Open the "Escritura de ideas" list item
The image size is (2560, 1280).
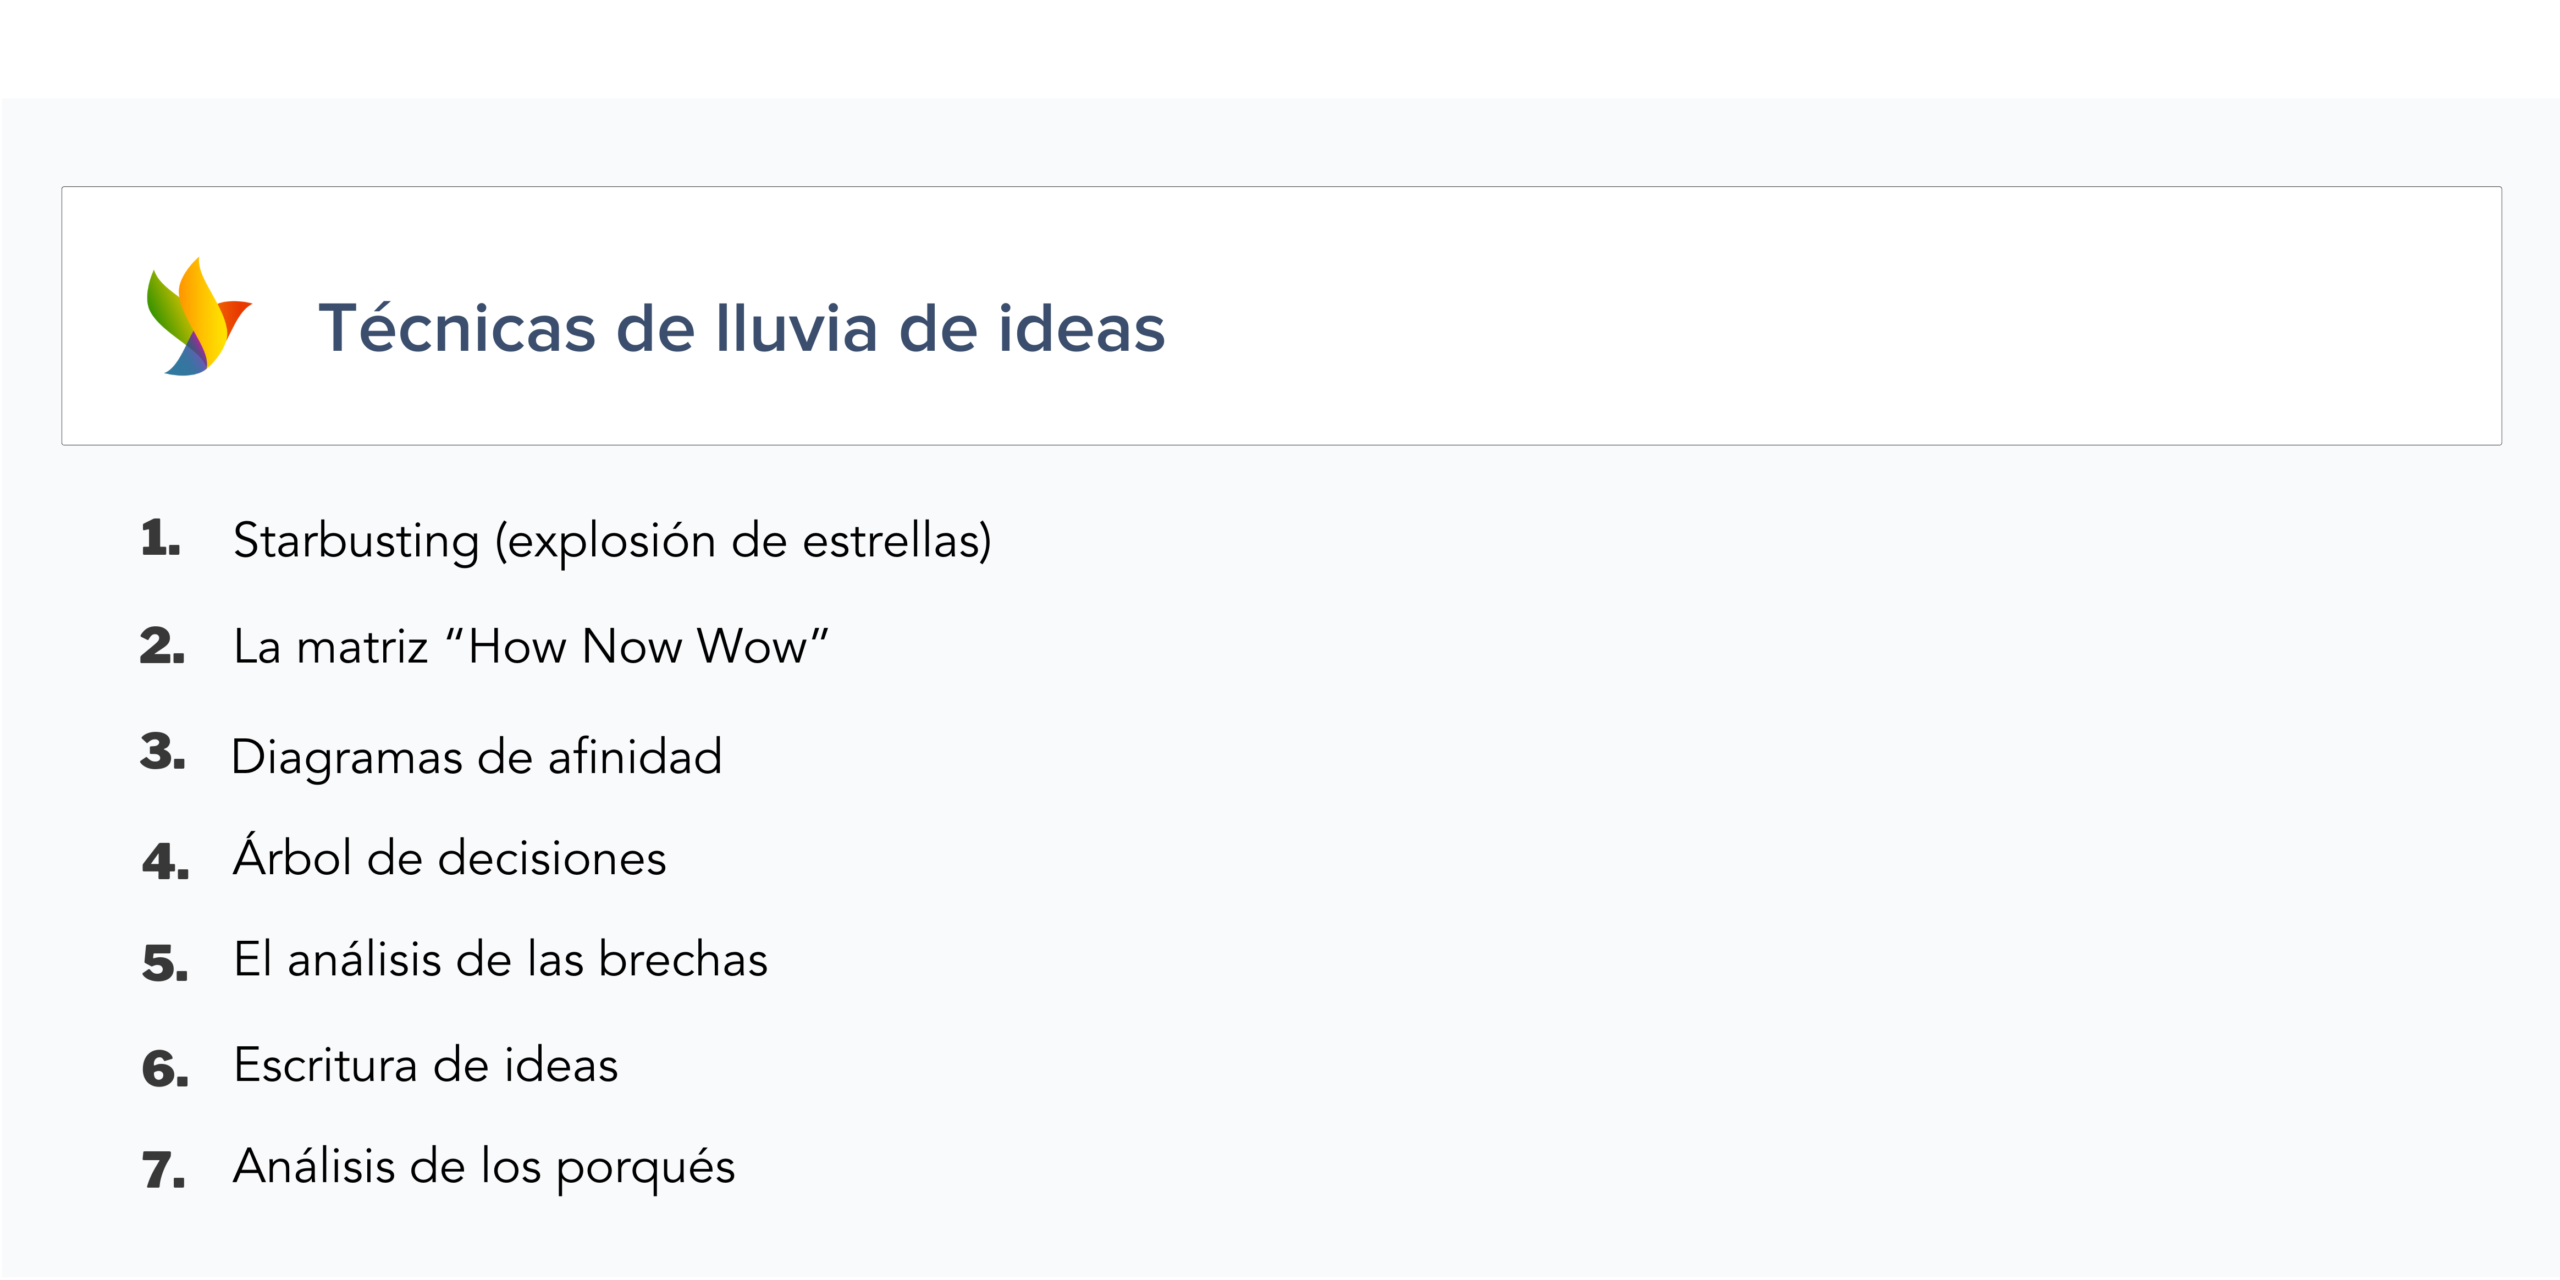(426, 1065)
